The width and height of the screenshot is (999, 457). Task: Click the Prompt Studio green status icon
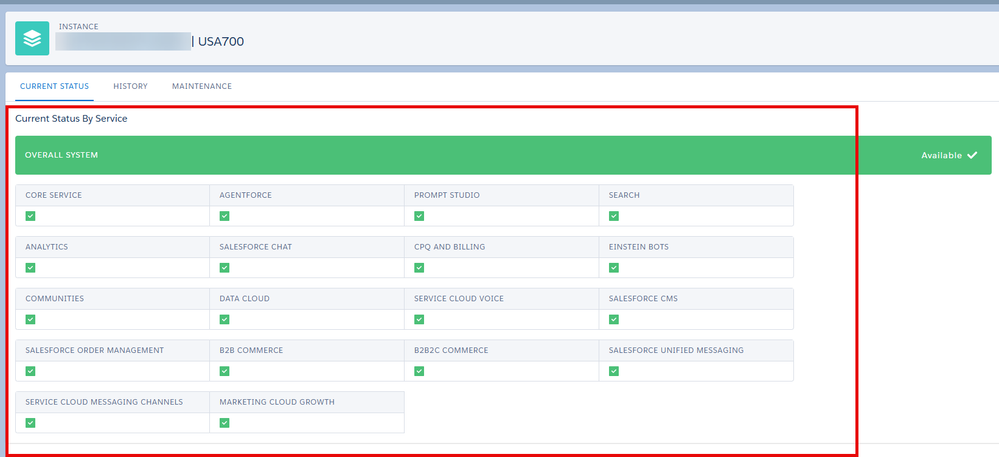[x=419, y=216]
